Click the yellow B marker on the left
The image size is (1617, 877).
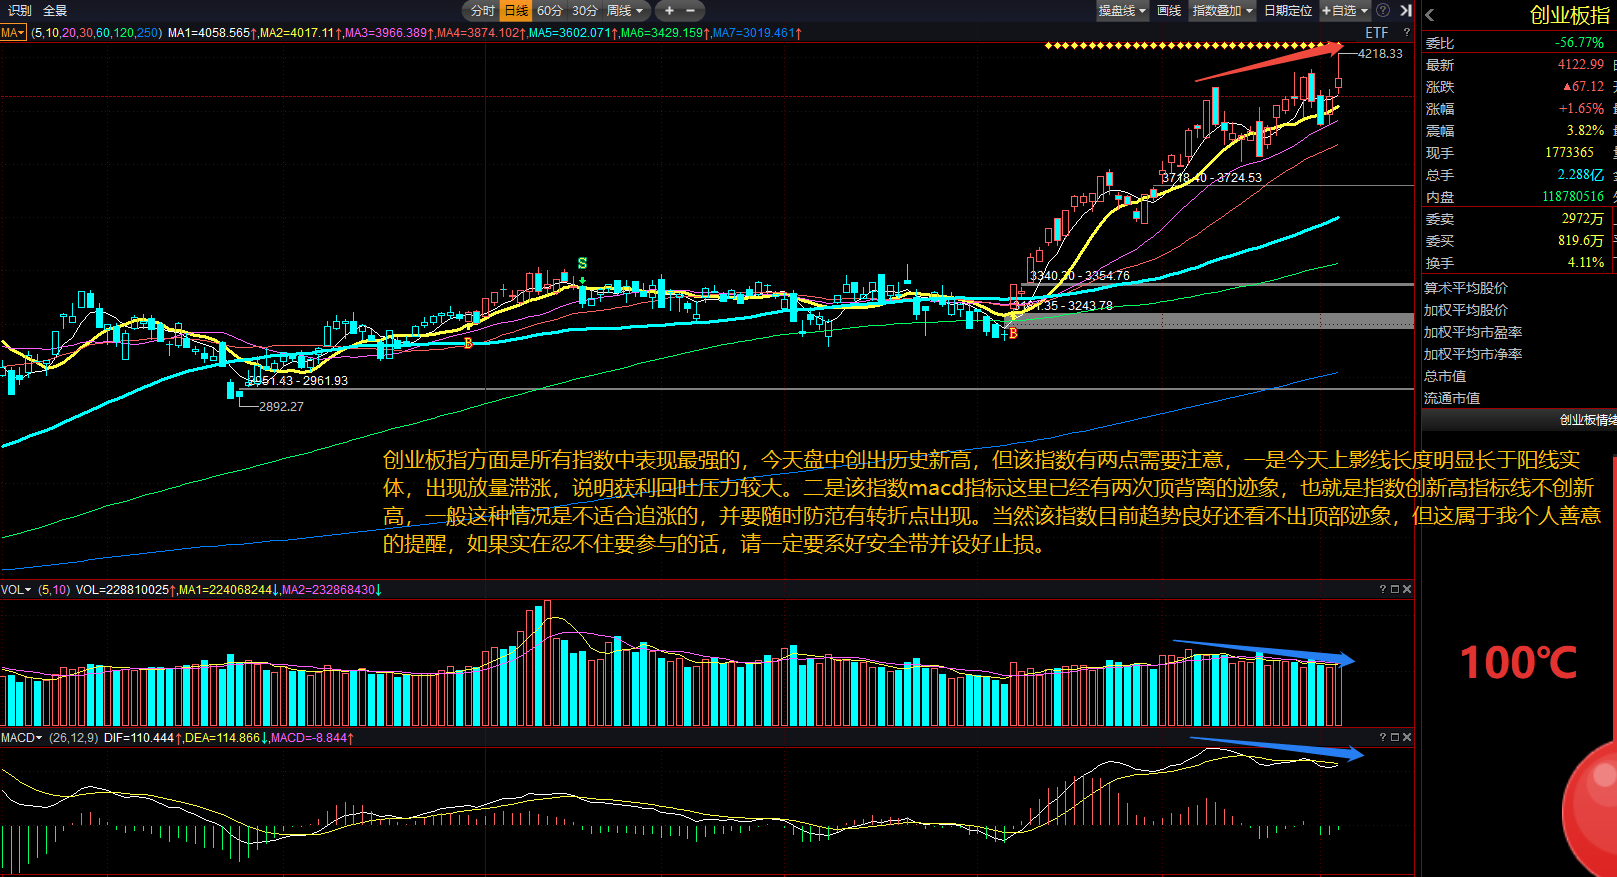[x=468, y=343]
